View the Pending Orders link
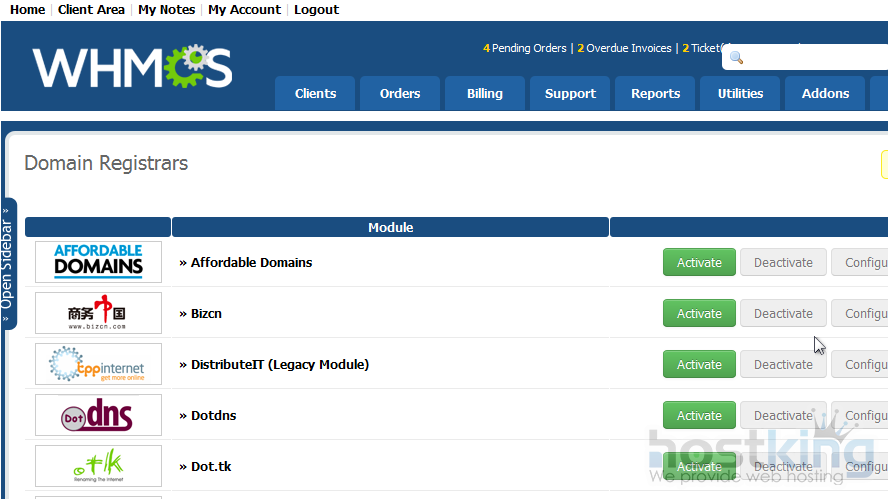This screenshot has height=500, width=889. 528,48
